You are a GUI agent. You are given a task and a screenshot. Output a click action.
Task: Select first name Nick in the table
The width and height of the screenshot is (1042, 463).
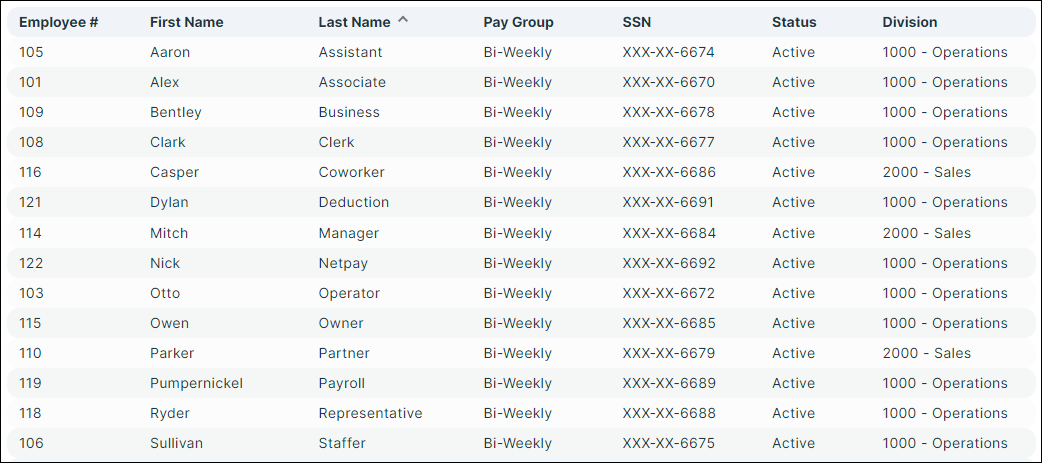pyautogui.click(x=165, y=263)
